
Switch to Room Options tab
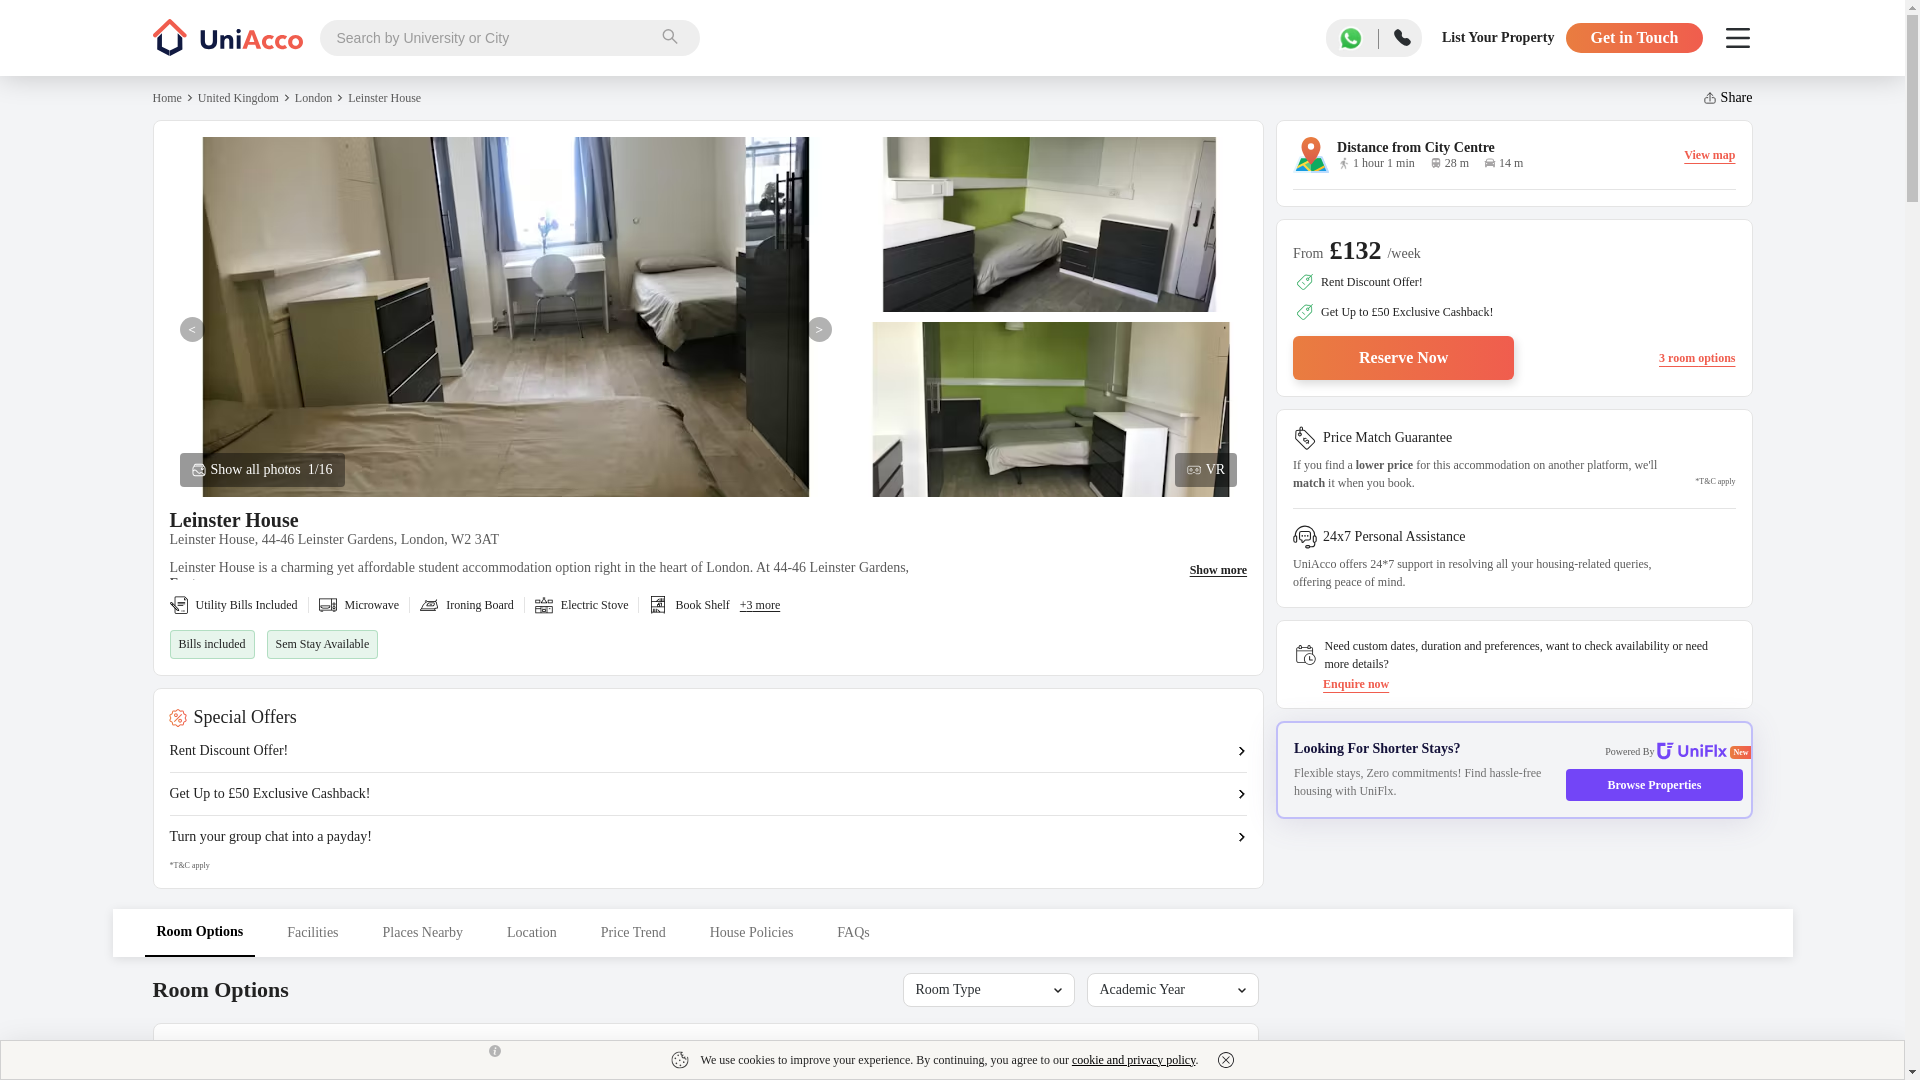(199, 932)
